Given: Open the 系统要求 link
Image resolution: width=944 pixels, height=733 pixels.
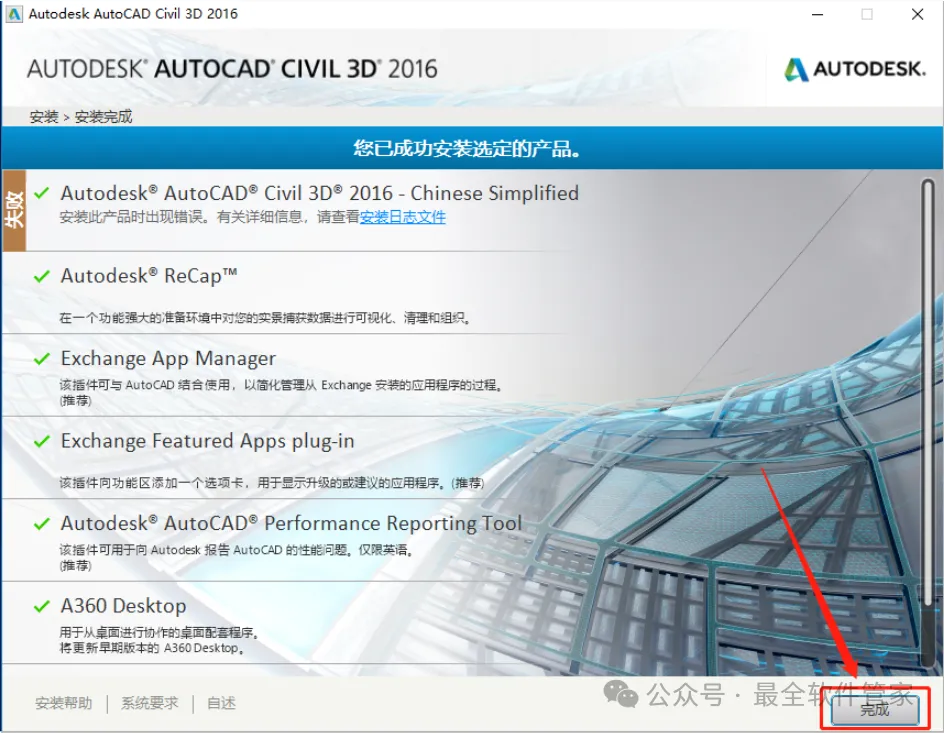Looking at the screenshot, I should (150, 703).
